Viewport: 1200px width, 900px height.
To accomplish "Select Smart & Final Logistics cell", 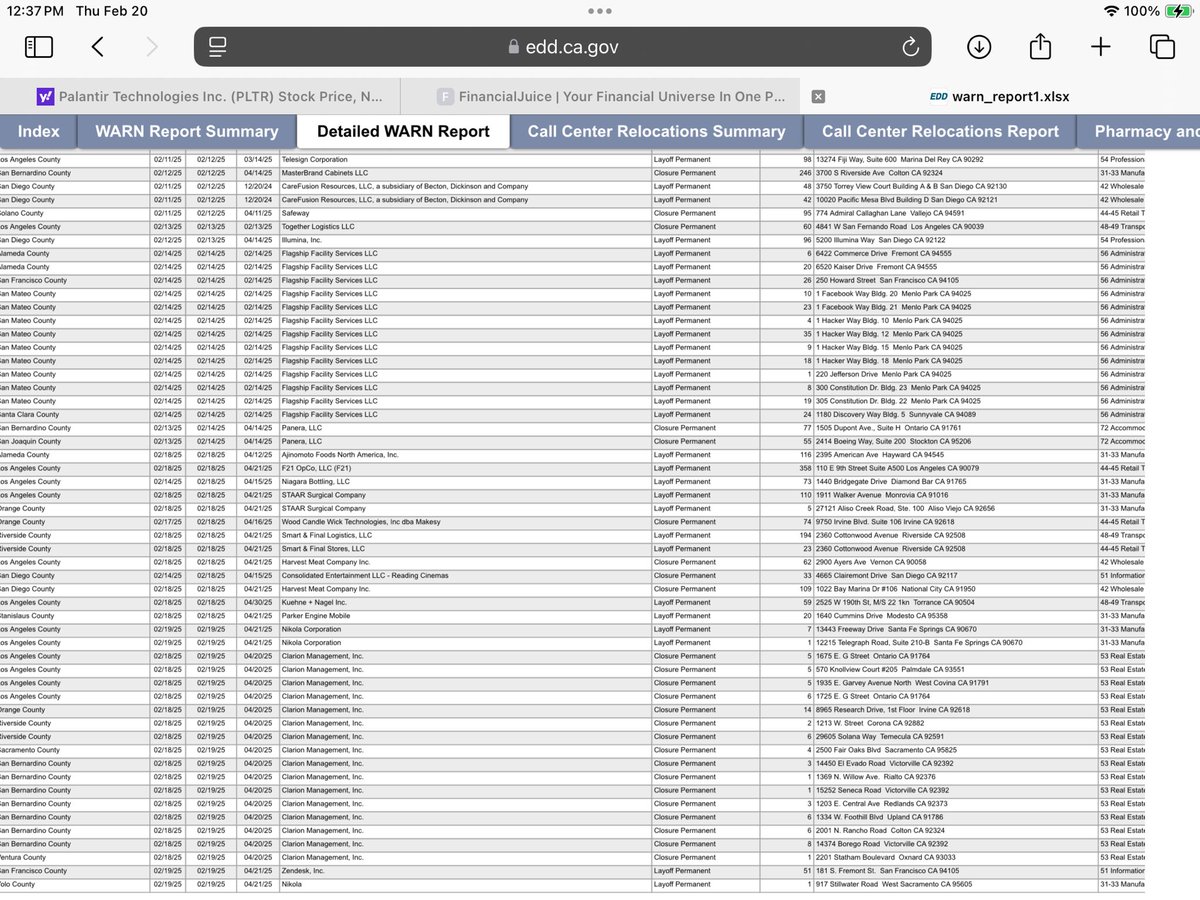I will [x=464, y=535].
